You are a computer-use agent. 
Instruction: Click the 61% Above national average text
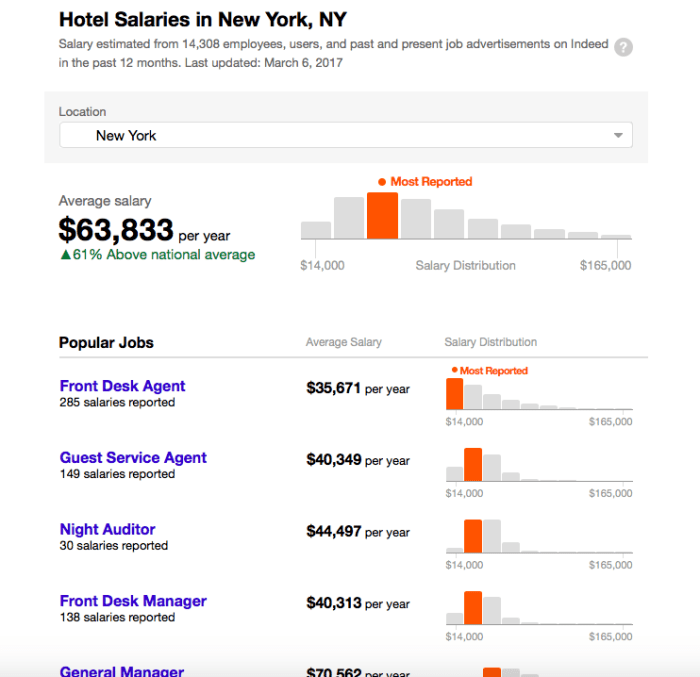point(157,255)
